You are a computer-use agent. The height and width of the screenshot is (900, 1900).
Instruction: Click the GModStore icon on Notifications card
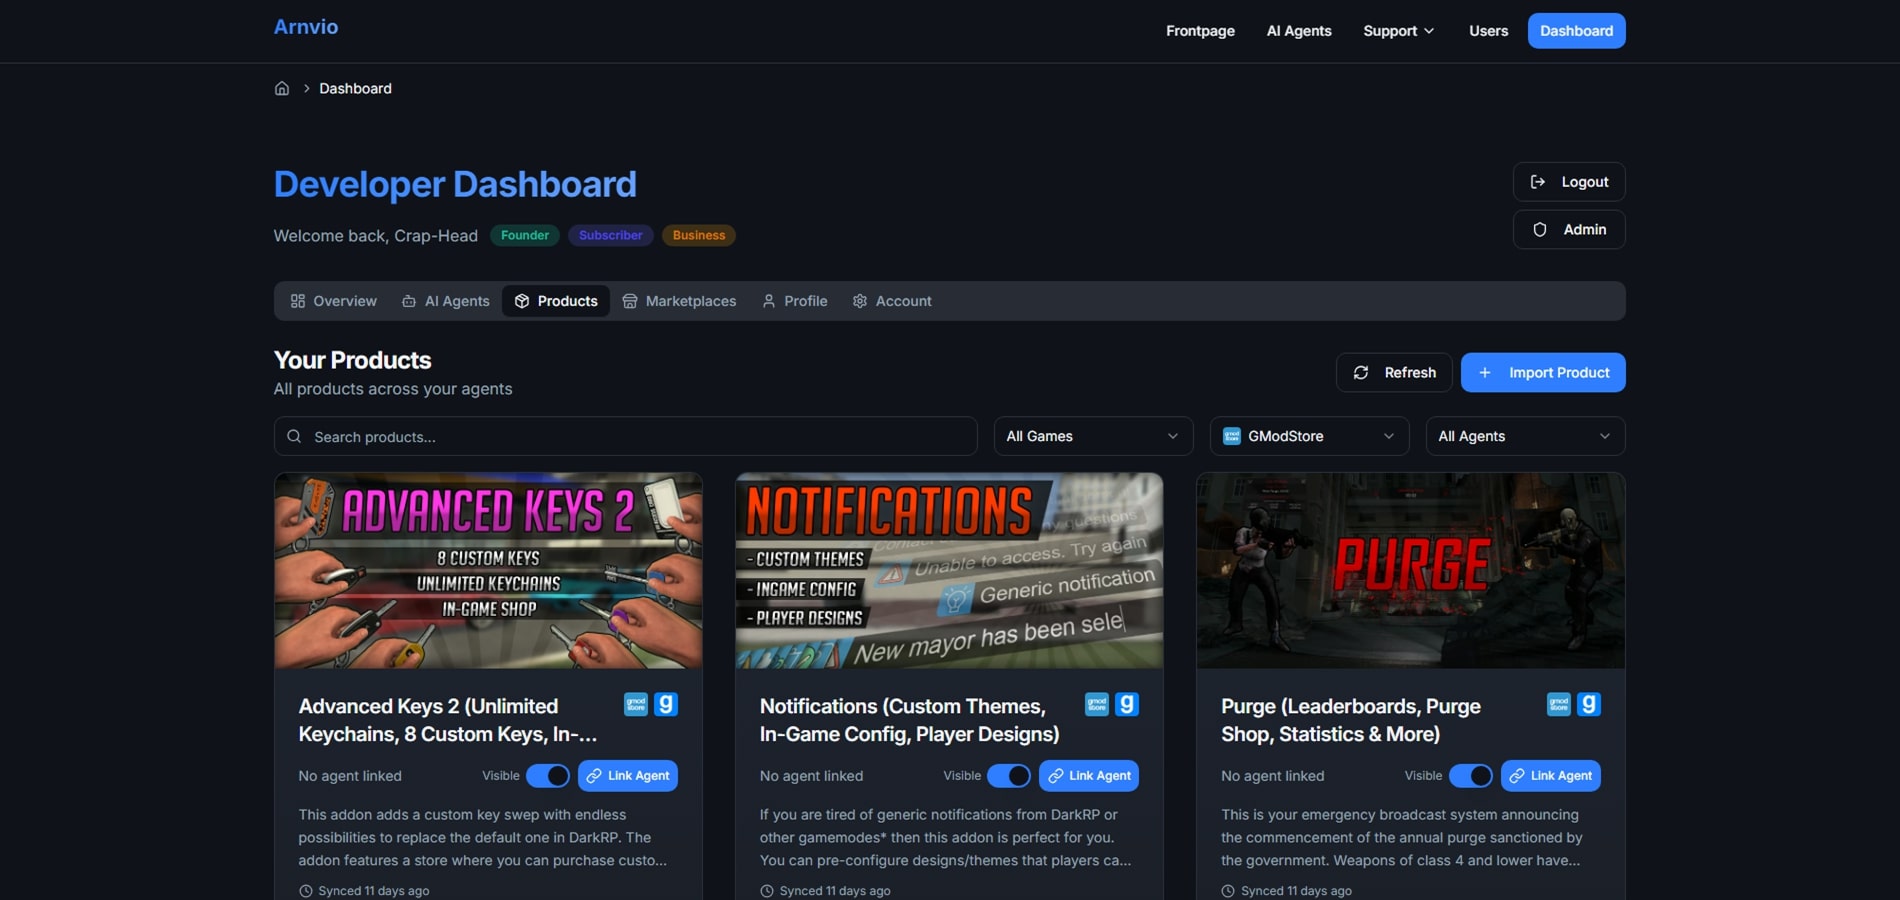click(1097, 704)
